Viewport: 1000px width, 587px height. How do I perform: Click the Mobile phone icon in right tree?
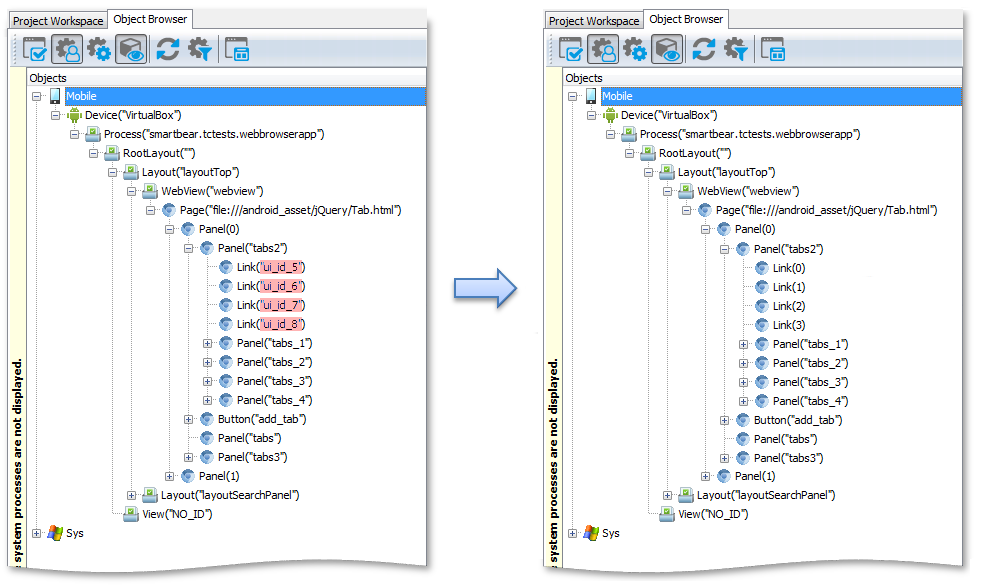pyautogui.click(x=591, y=96)
